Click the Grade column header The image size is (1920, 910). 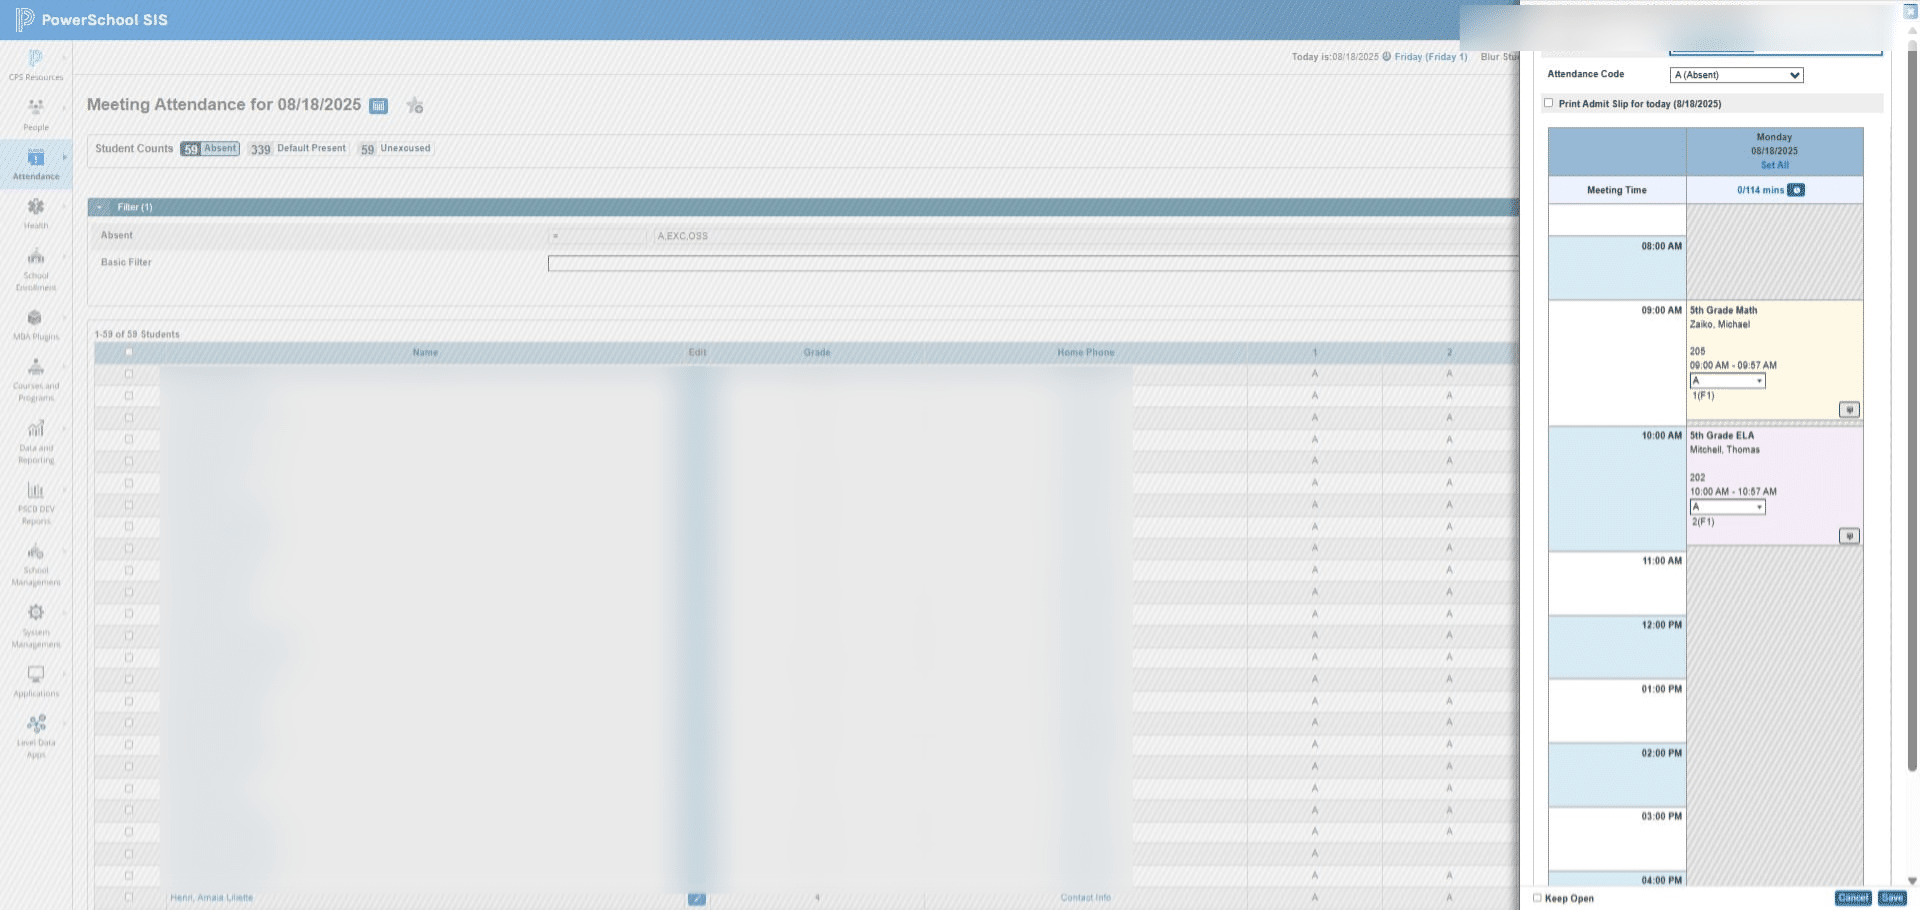(817, 352)
